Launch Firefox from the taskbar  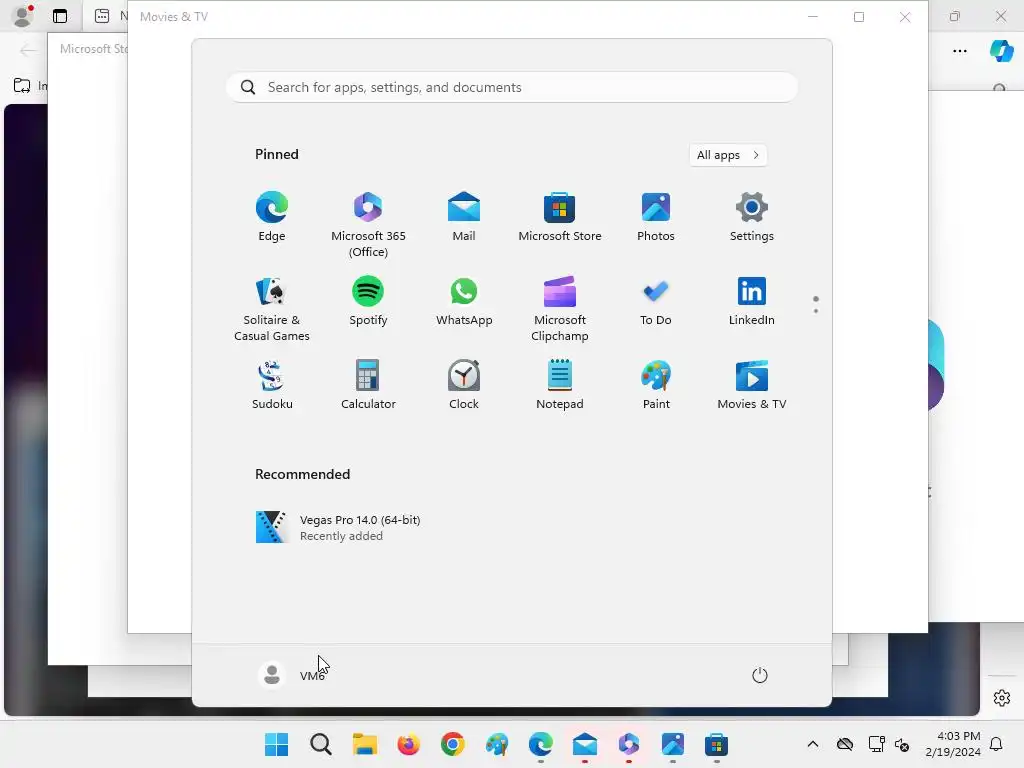click(x=409, y=744)
